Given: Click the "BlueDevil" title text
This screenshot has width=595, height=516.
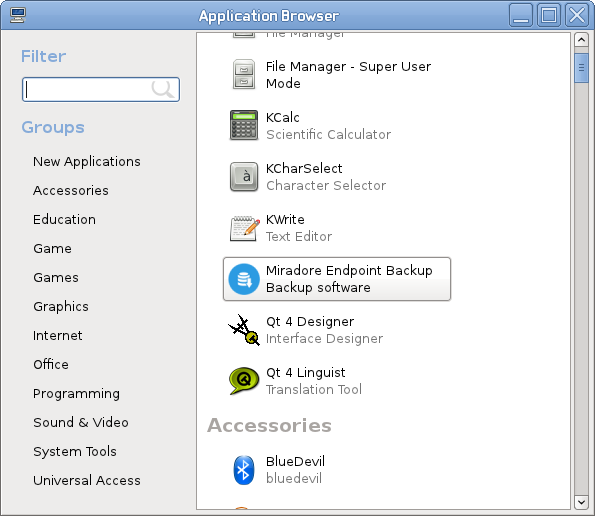Looking at the screenshot, I should 295,461.
